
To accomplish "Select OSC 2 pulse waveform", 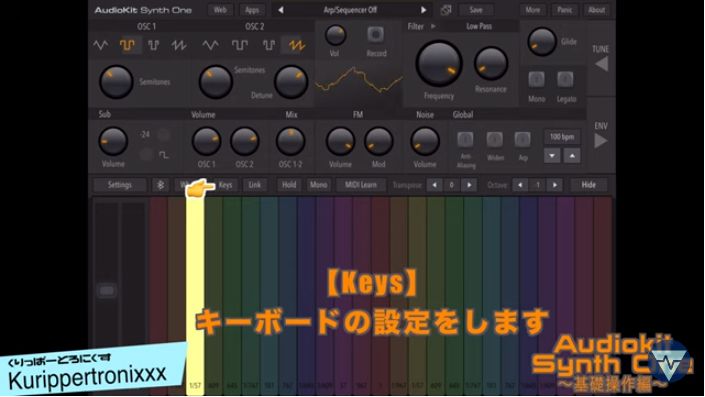I will pos(269,45).
